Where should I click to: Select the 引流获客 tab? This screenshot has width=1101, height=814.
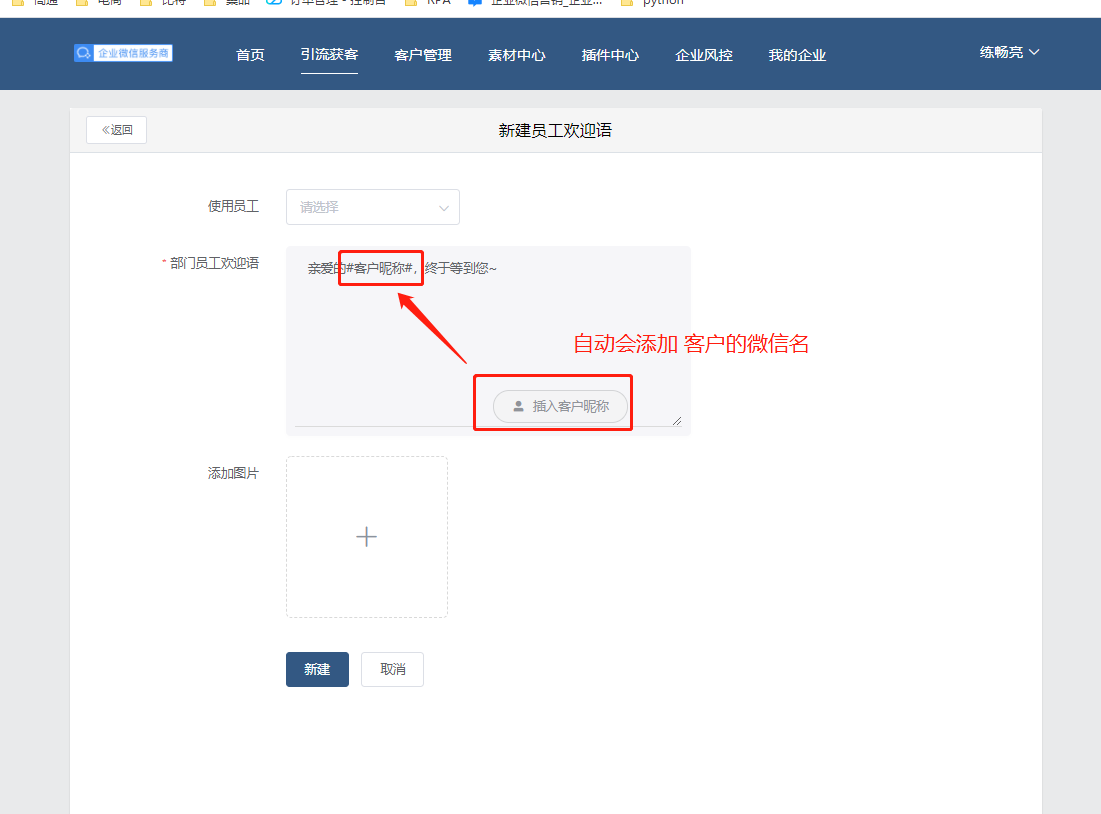(329, 55)
